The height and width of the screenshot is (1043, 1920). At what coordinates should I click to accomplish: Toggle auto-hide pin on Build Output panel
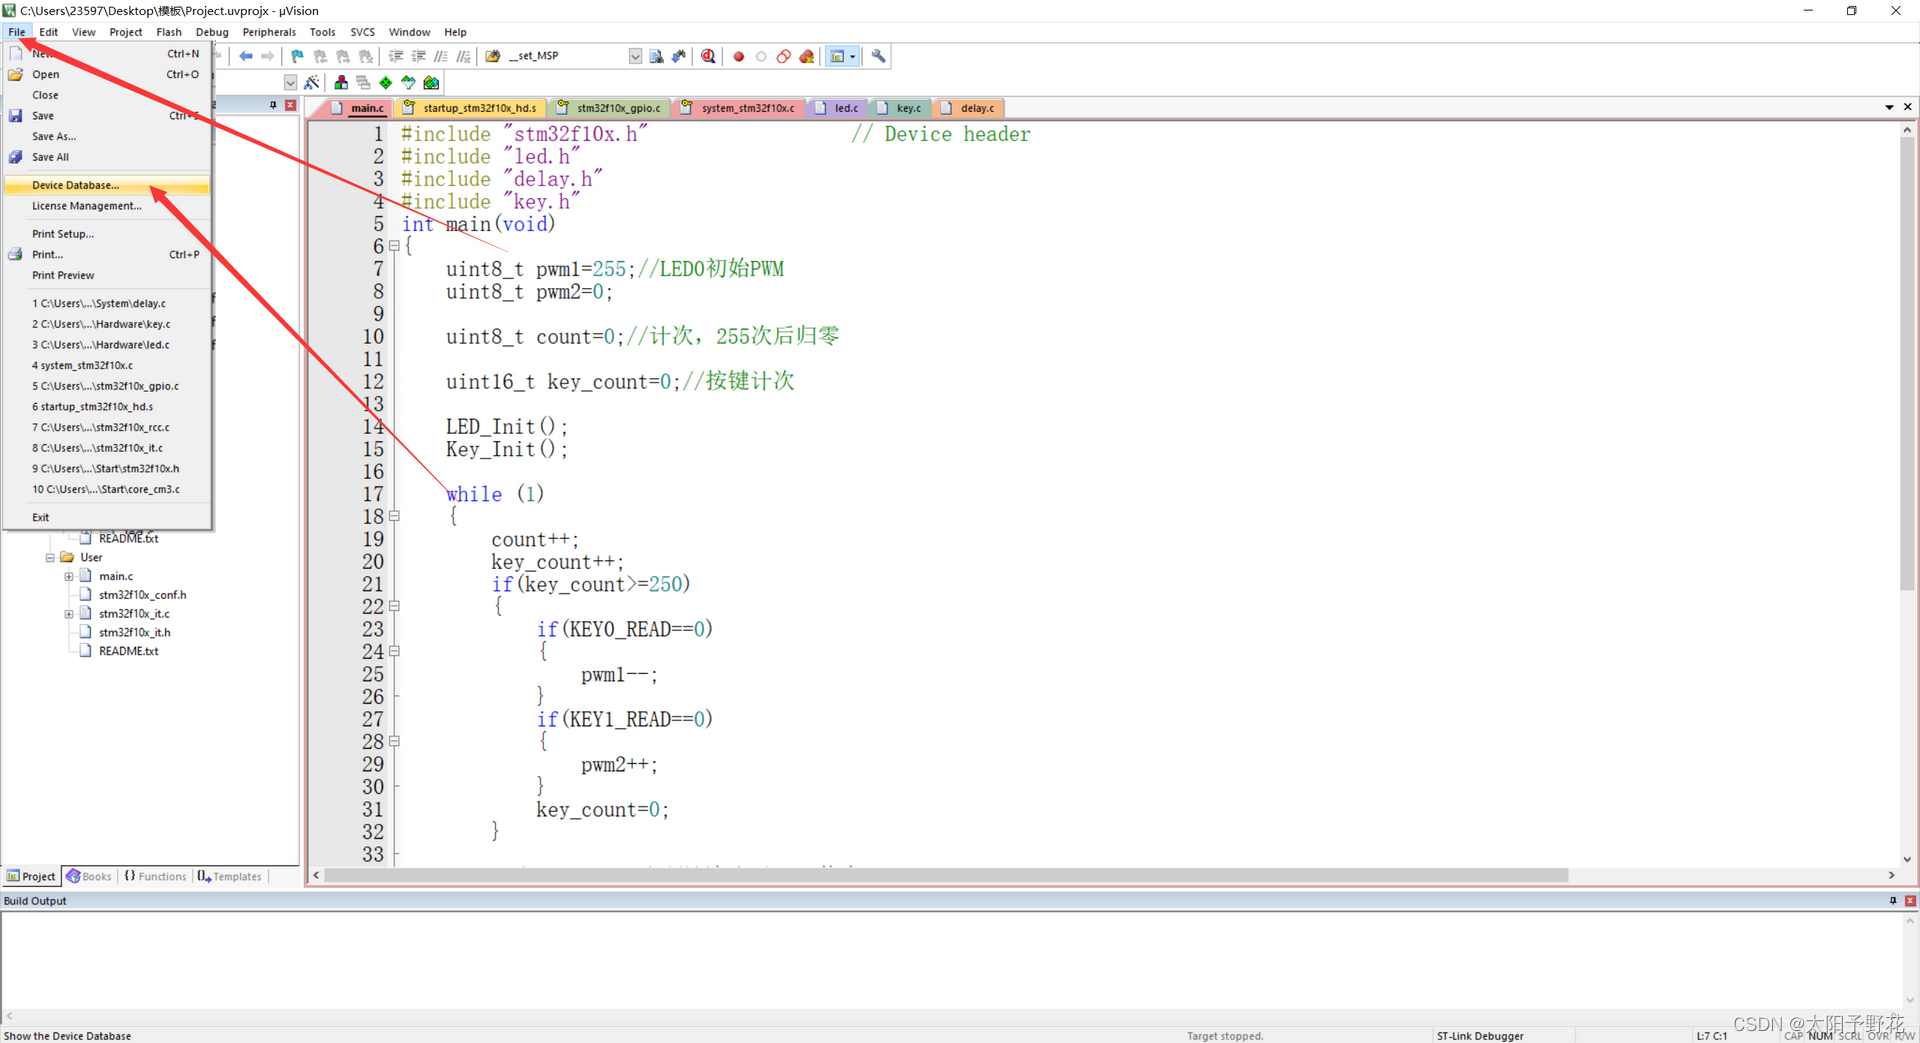pos(1893,901)
